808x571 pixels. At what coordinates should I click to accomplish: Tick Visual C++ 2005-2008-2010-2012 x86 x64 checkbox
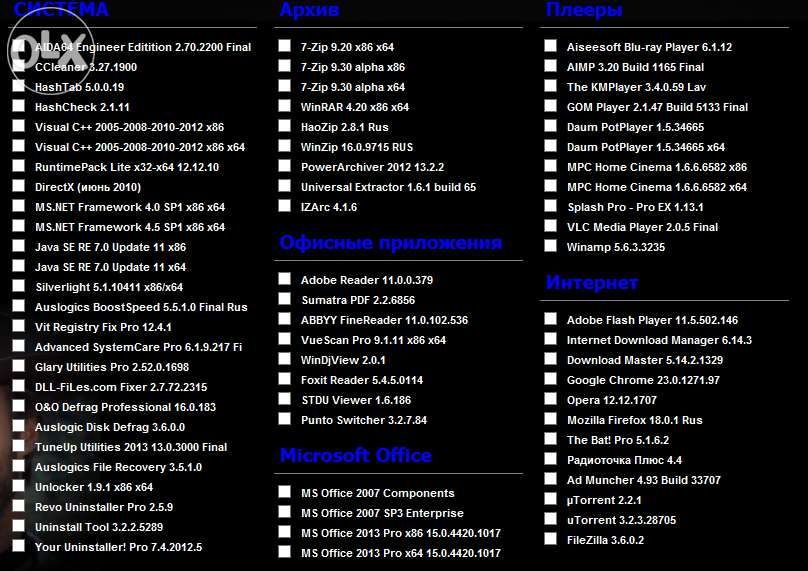[19, 146]
